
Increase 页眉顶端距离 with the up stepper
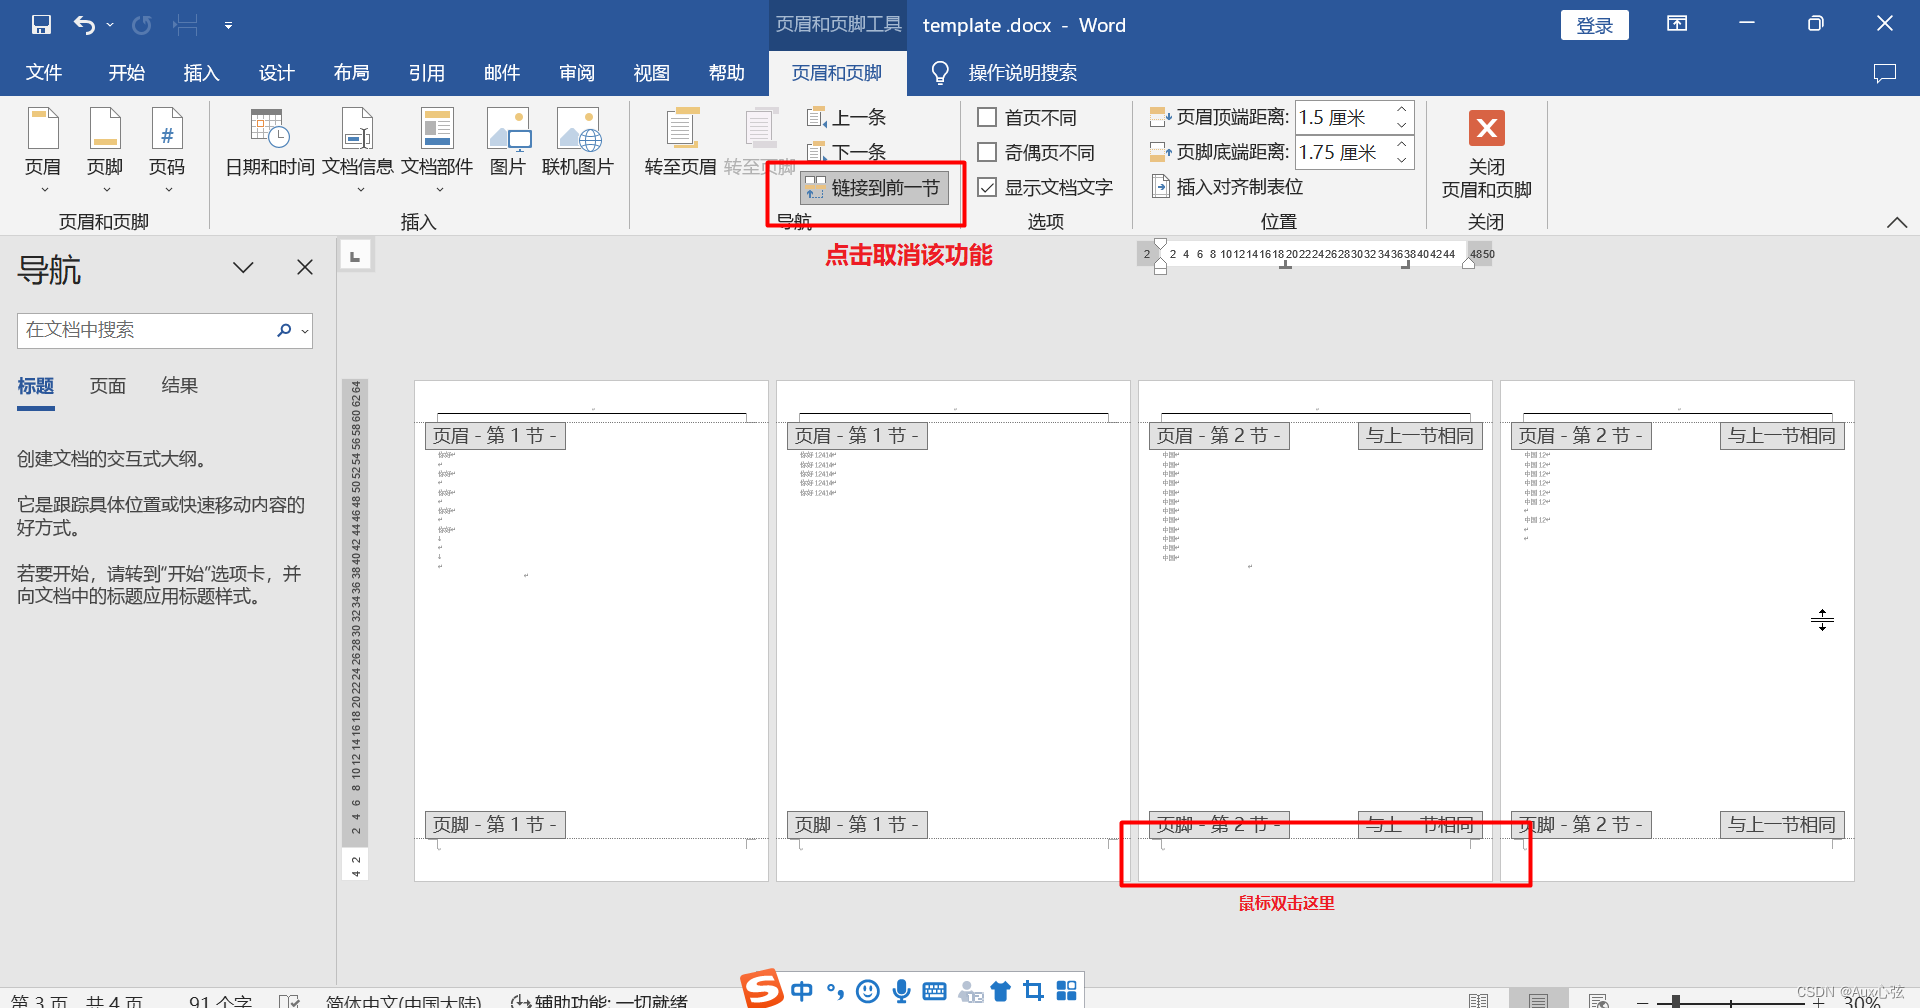pos(1402,109)
